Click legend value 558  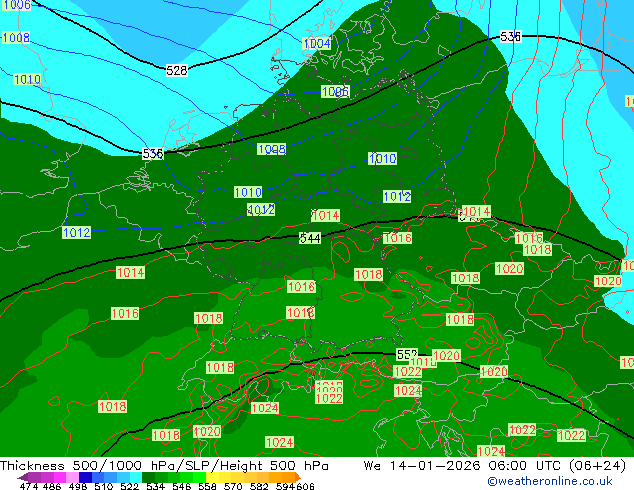(207, 486)
